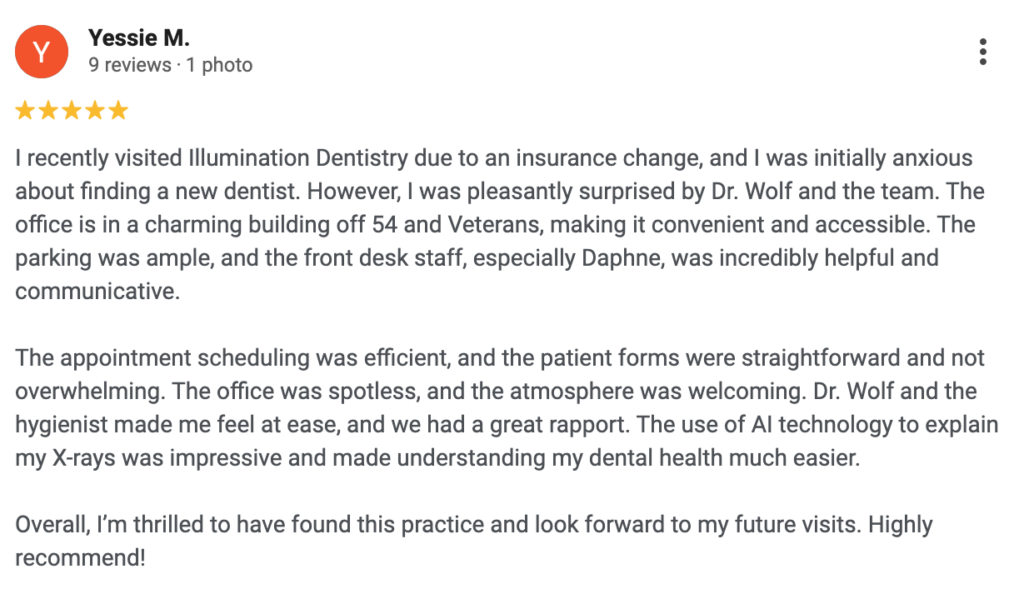Screen dimensions: 1024x589
Task: Click the first rating star
Action: (x=25, y=110)
